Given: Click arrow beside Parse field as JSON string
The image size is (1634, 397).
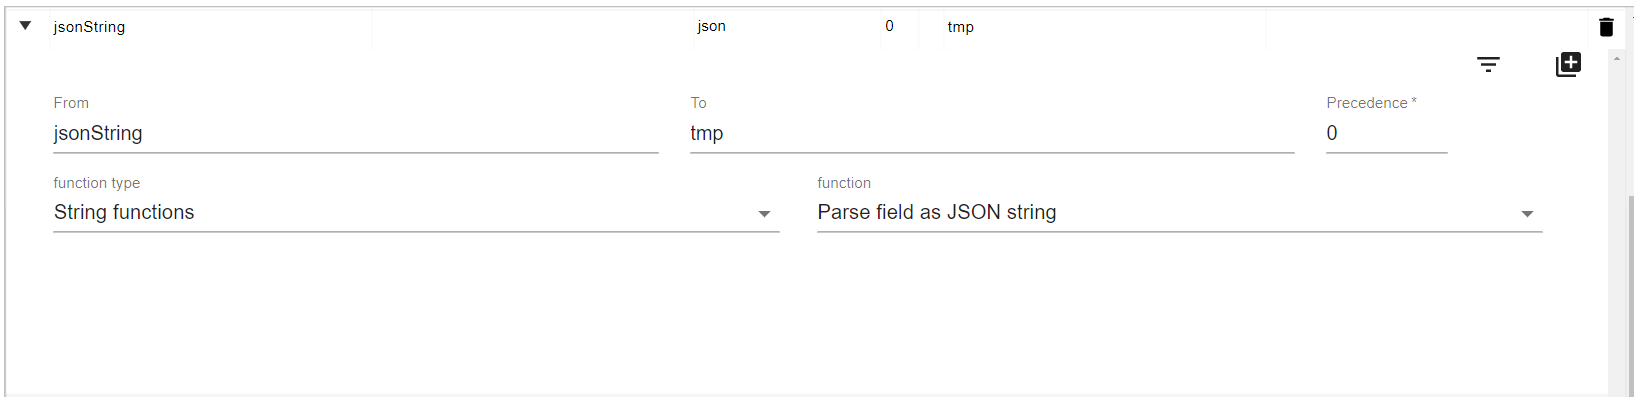Looking at the screenshot, I should click(x=1527, y=214).
